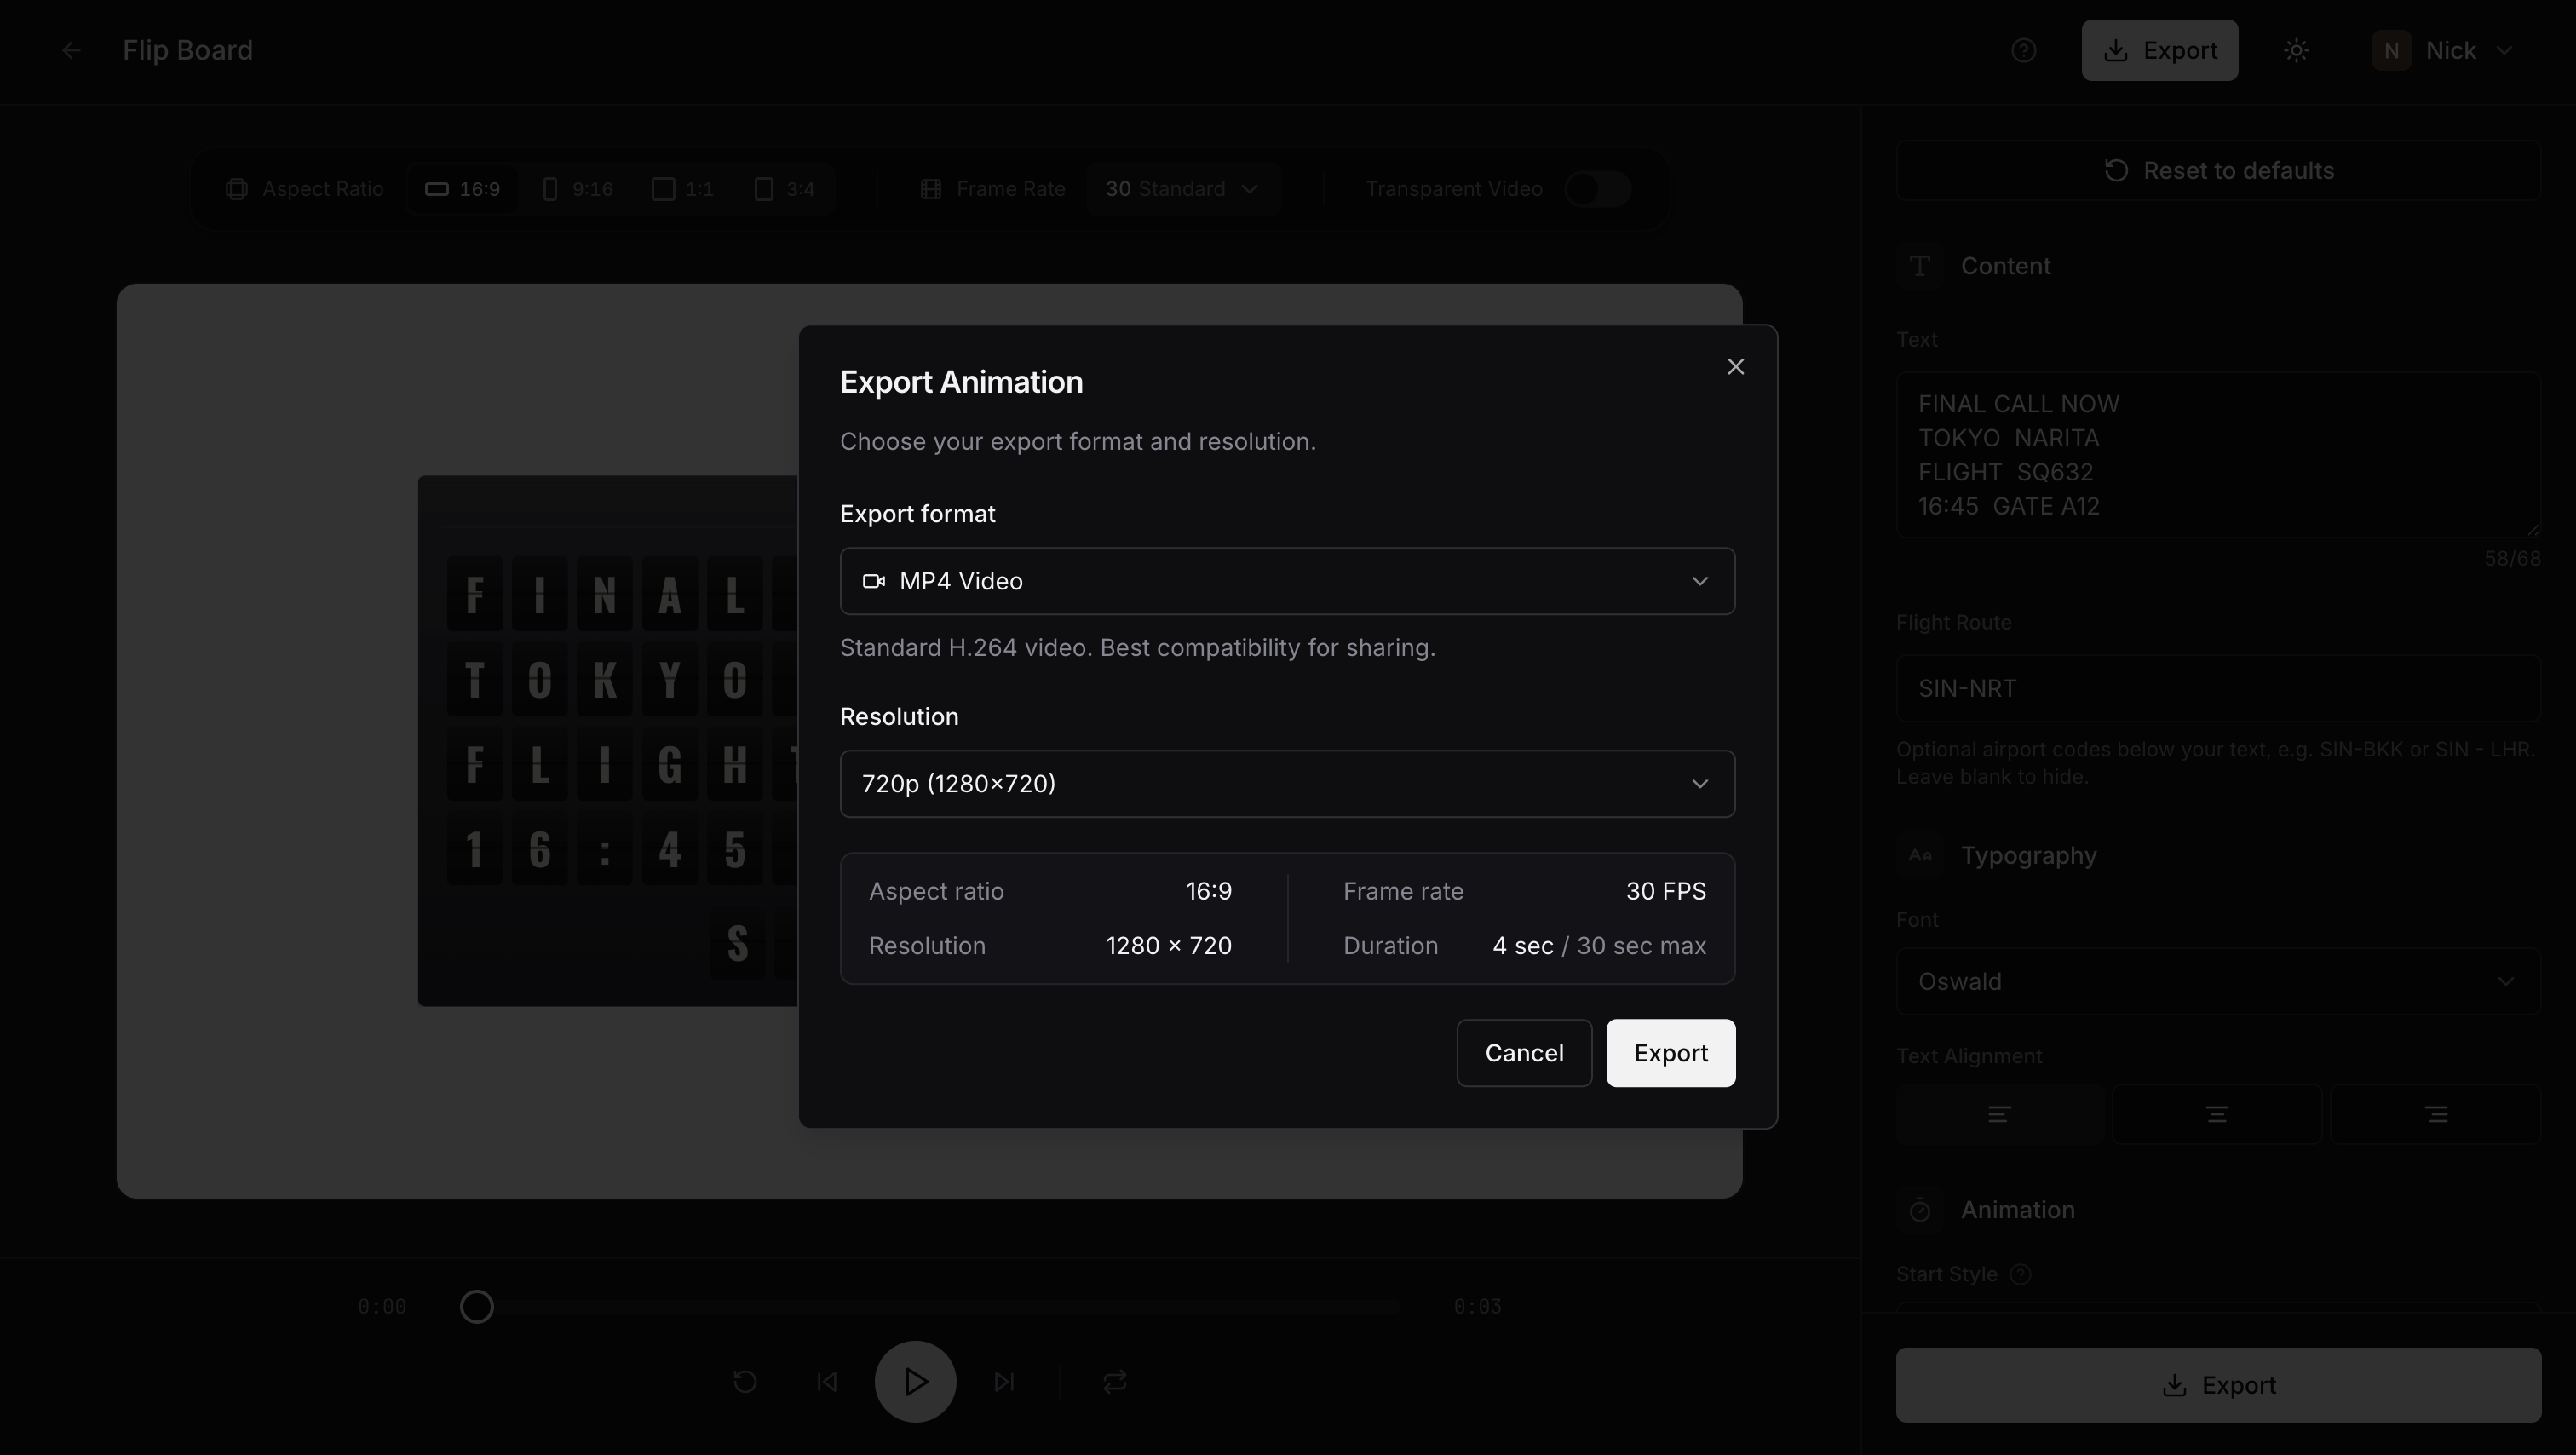Enable the Transparent Video switch

(1598, 189)
